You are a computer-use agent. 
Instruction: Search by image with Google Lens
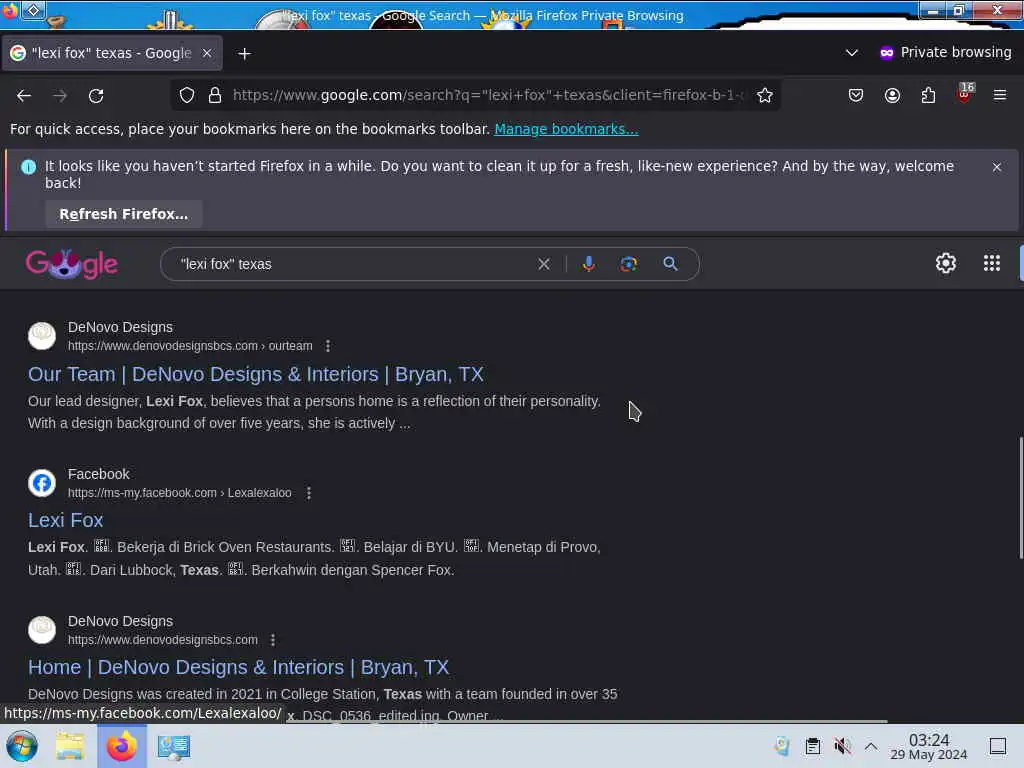pos(628,264)
